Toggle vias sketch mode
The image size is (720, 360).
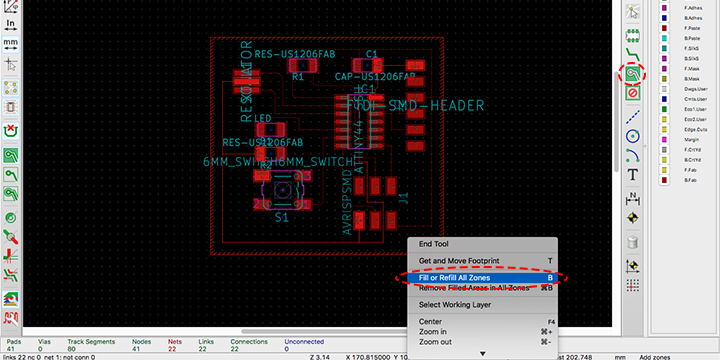(x=11, y=237)
